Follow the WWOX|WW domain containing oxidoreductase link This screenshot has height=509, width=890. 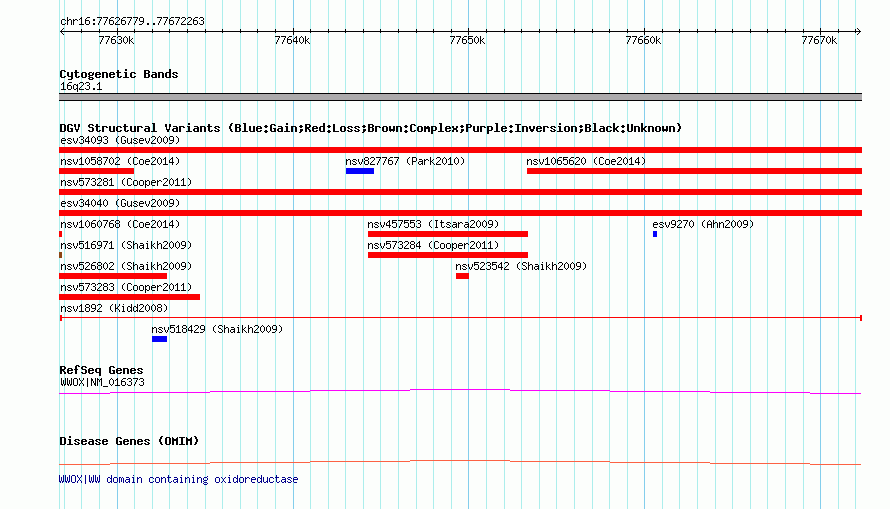click(x=178, y=479)
